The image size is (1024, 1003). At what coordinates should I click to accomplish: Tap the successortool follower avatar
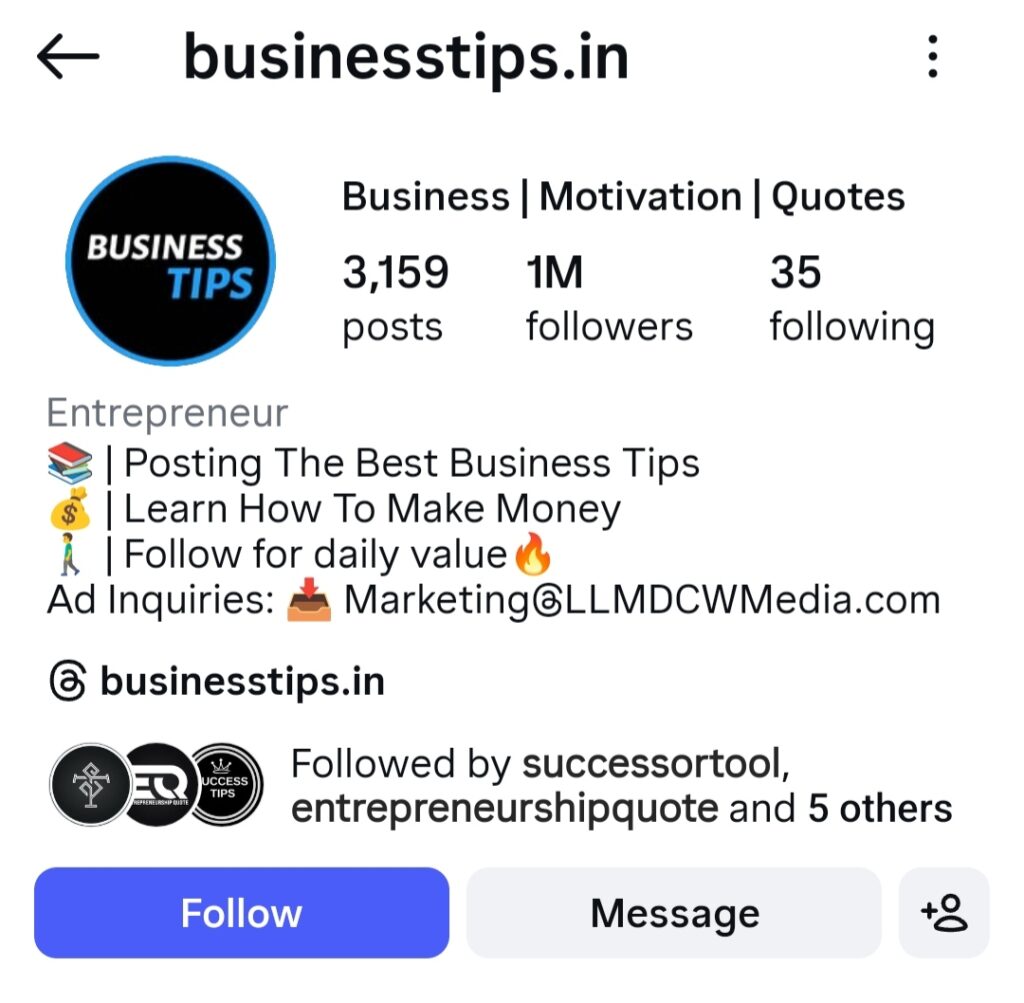pos(91,785)
